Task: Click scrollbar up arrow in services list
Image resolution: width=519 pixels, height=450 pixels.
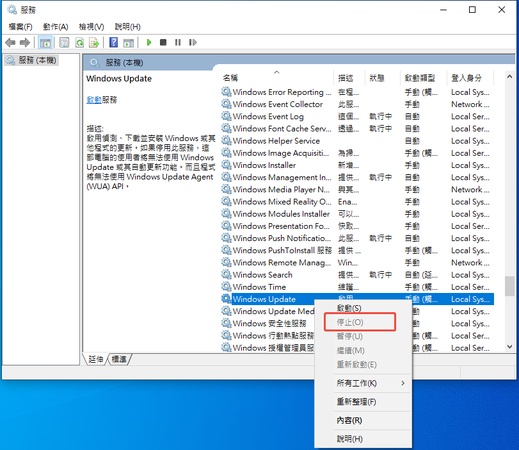Action: pos(509,77)
